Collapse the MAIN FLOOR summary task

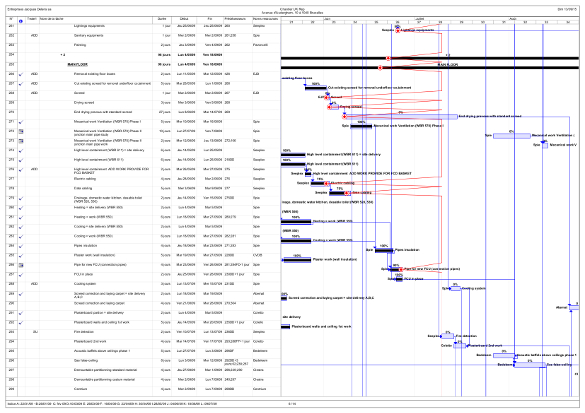pyautogui.click(x=66, y=65)
